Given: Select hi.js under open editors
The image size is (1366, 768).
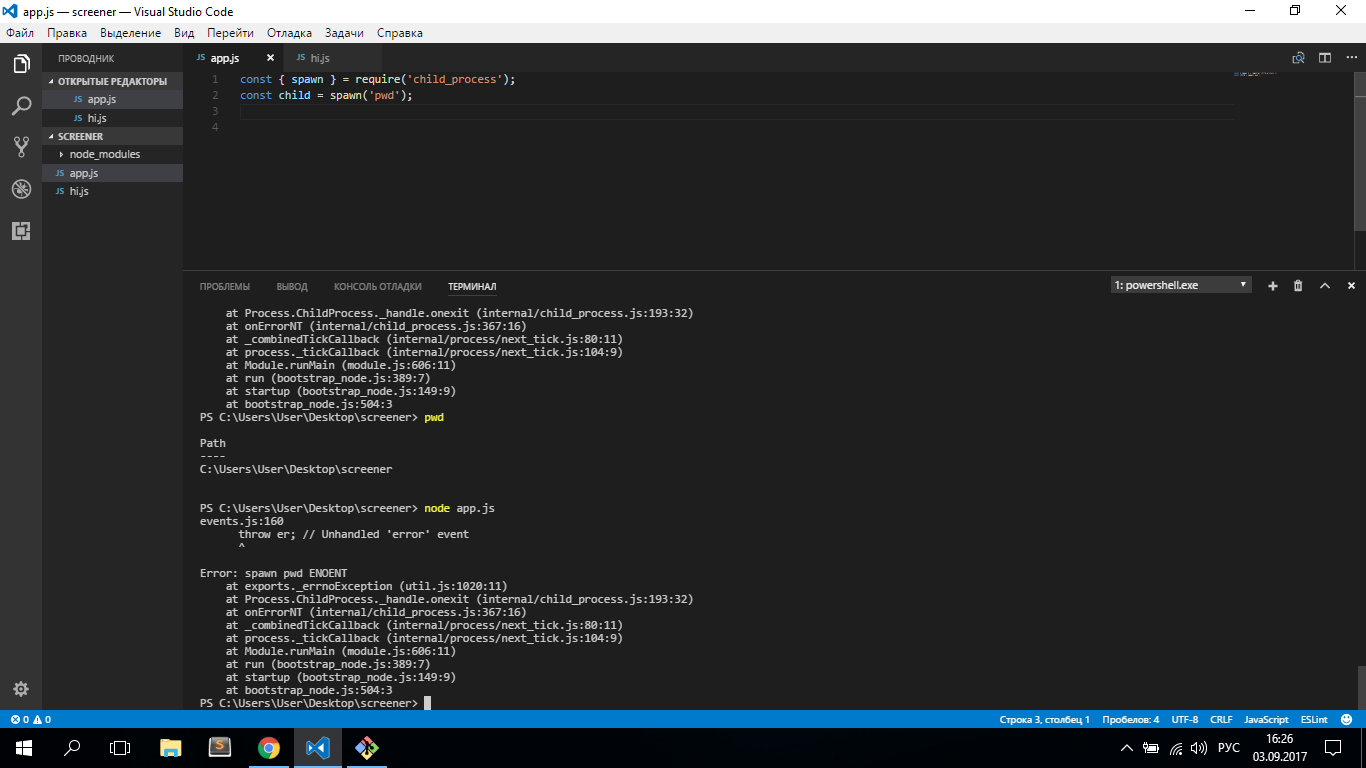Looking at the screenshot, I should click(112, 118).
